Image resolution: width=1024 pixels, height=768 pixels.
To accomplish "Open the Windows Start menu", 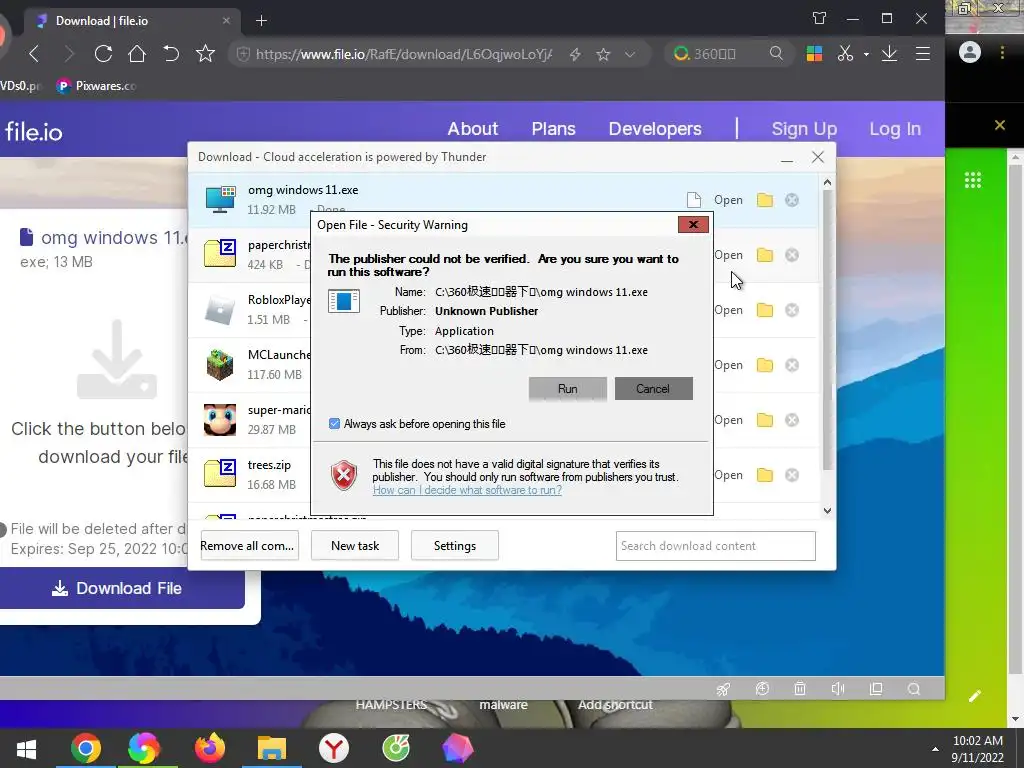I will click(x=26, y=748).
